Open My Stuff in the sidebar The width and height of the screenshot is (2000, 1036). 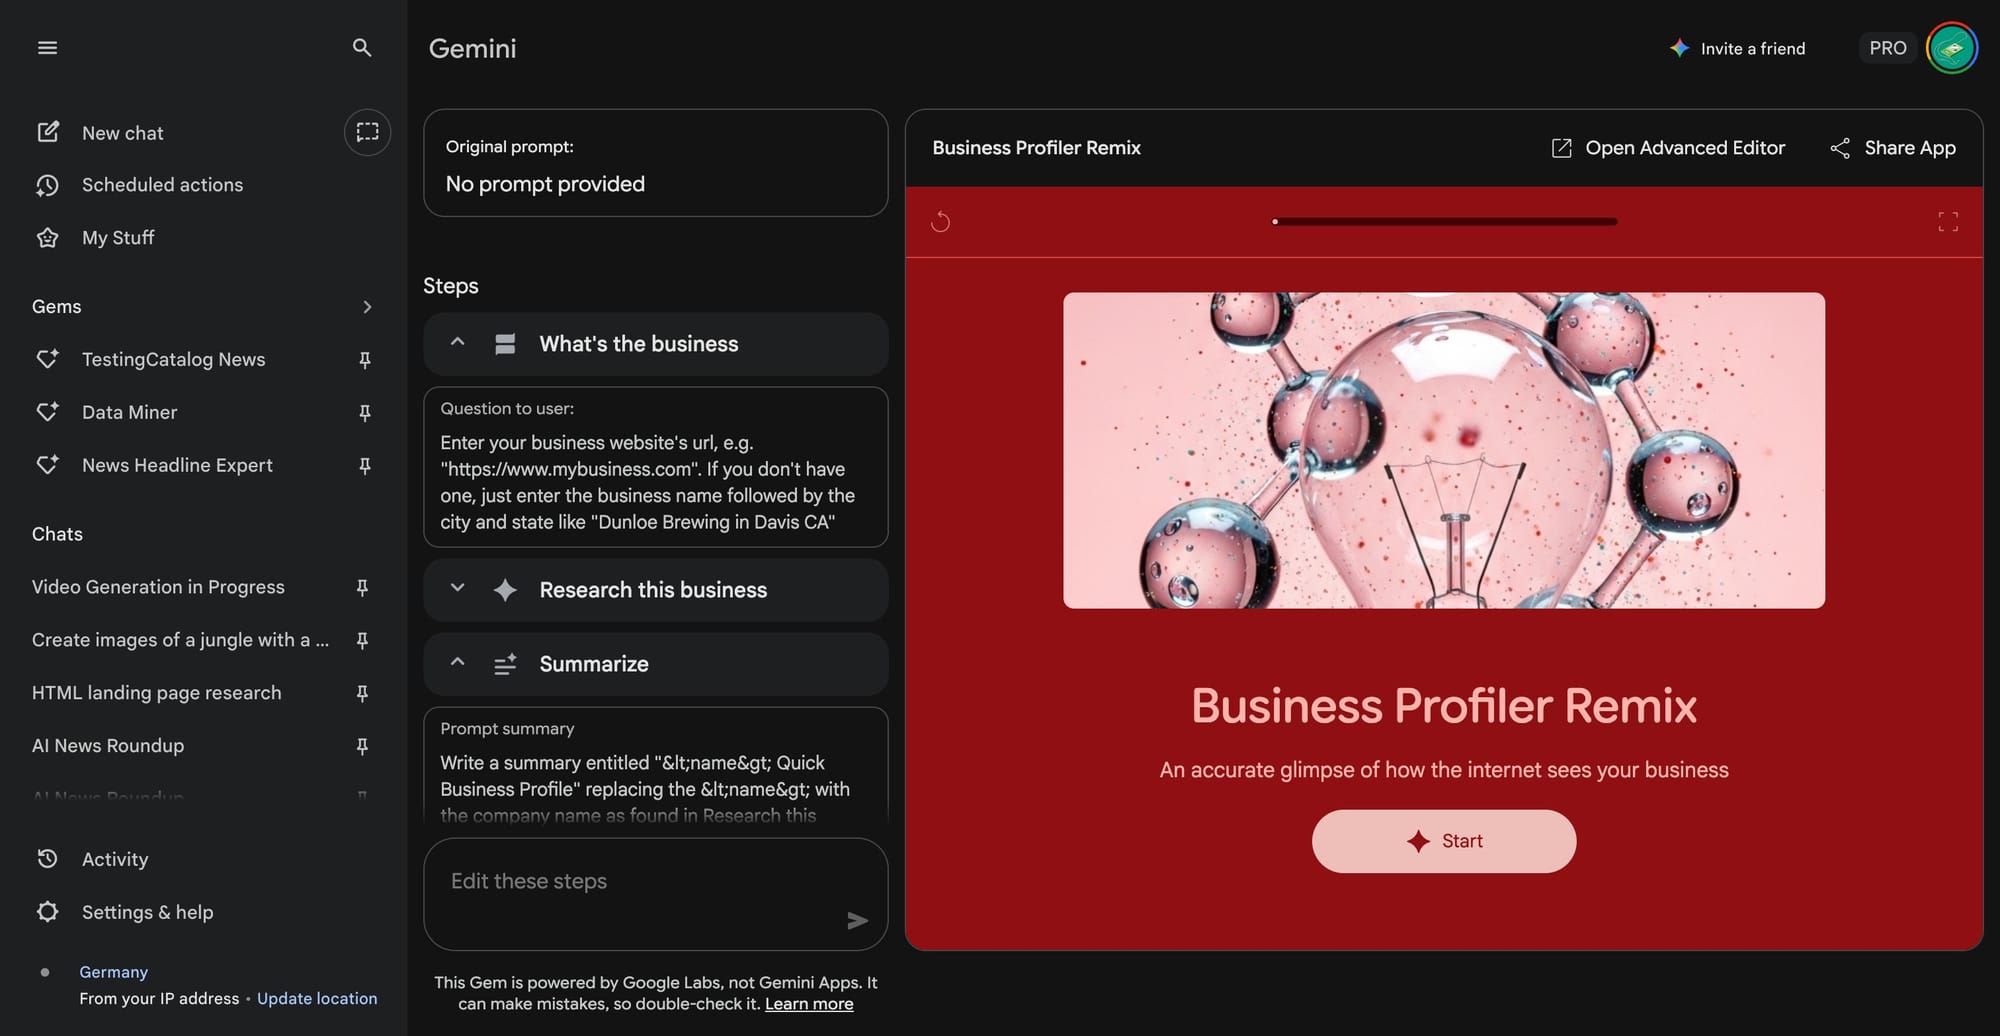click(118, 238)
